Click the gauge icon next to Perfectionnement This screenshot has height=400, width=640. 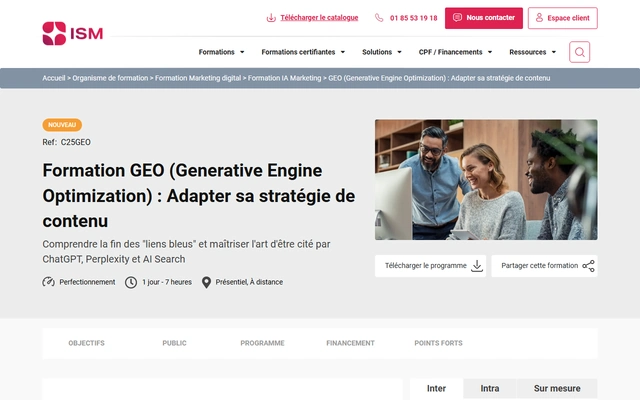(x=49, y=282)
